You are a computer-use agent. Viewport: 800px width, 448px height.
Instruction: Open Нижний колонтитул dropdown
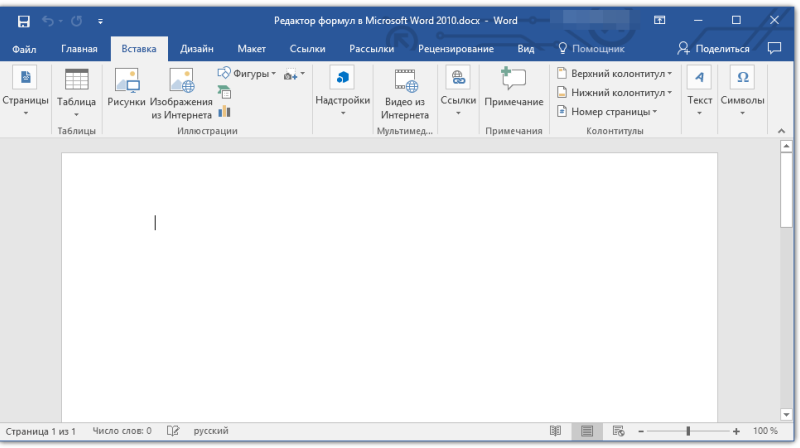click(x=614, y=92)
